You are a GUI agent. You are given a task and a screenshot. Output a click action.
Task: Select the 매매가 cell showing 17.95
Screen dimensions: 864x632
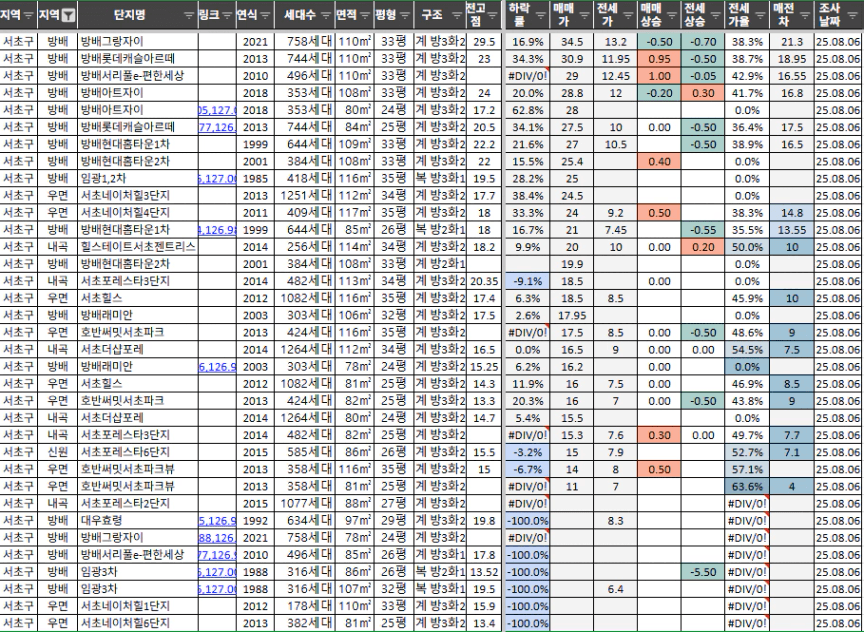click(x=572, y=315)
